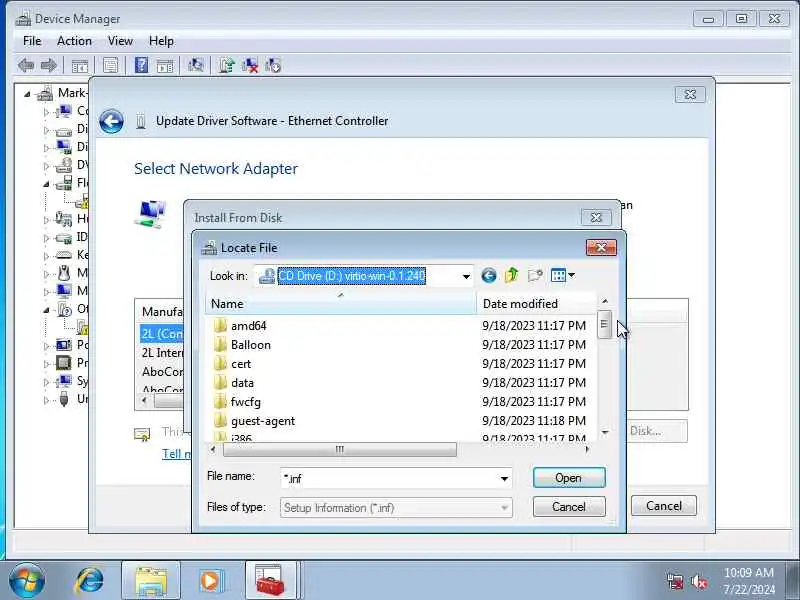Viewport: 800px width, 600px height.
Task: Click the network tray icon
Action: 674,581
